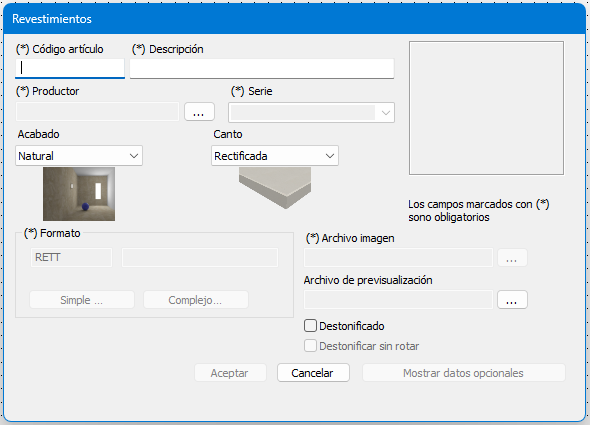This screenshot has height=425, width=590.
Task: Click the browse button for Archivo de previsualización
Action: pyautogui.click(x=512, y=300)
